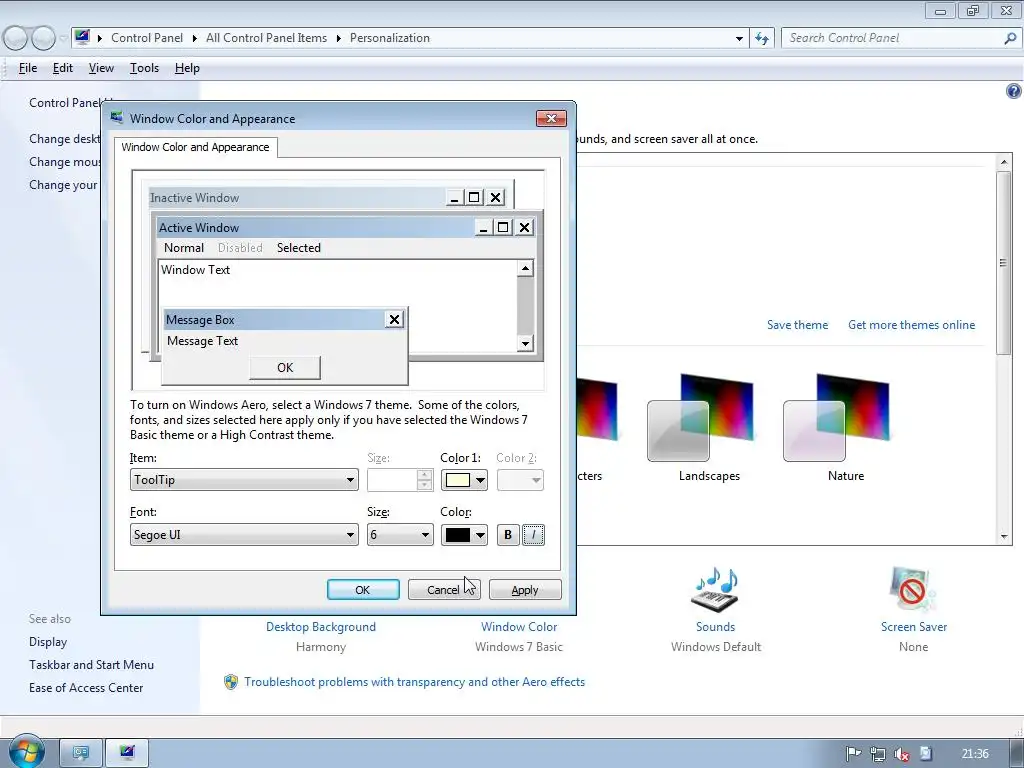Click the preview scrollbar down arrow
The image size is (1024, 768).
click(525, 344)
